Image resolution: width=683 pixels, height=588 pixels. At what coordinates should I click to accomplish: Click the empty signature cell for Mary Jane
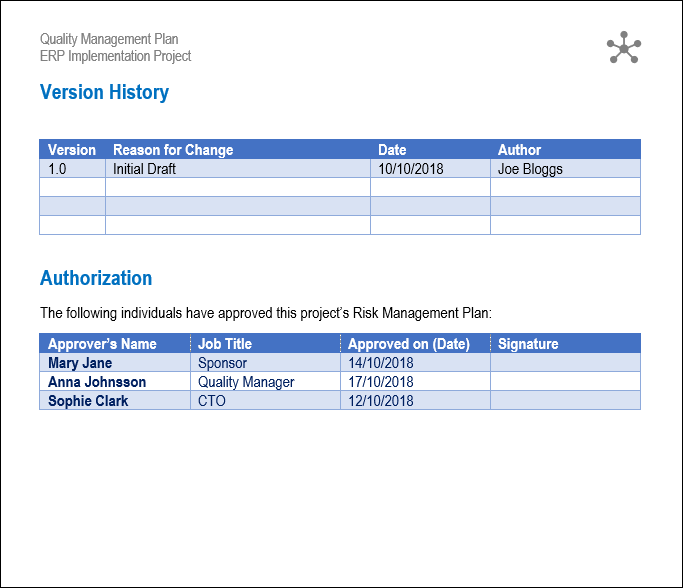click(564, 363)
